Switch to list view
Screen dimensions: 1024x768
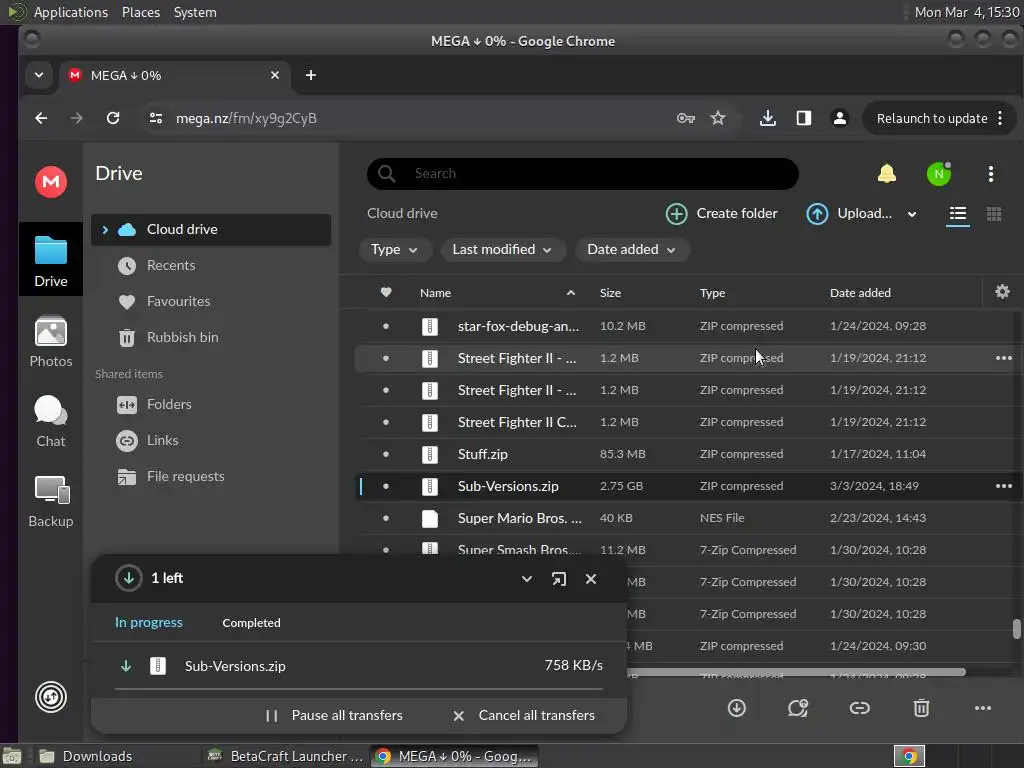957,214
